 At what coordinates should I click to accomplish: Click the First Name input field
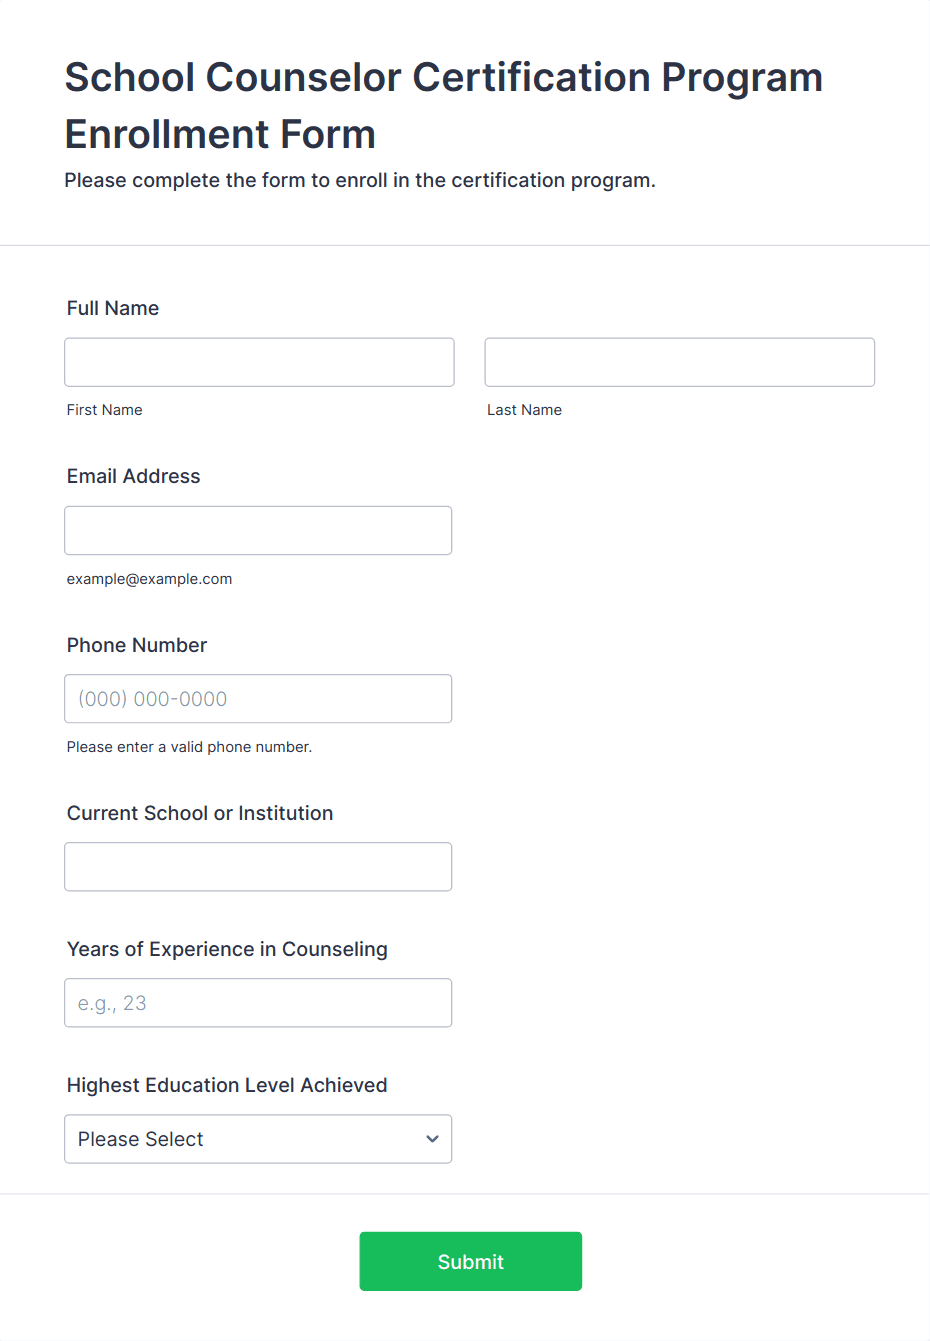click(x=259, y=362)
